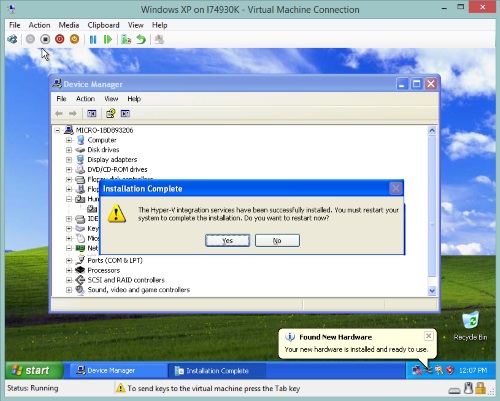
Task: Open the File menu of the VM connection
Action: (x=15, y=25)
